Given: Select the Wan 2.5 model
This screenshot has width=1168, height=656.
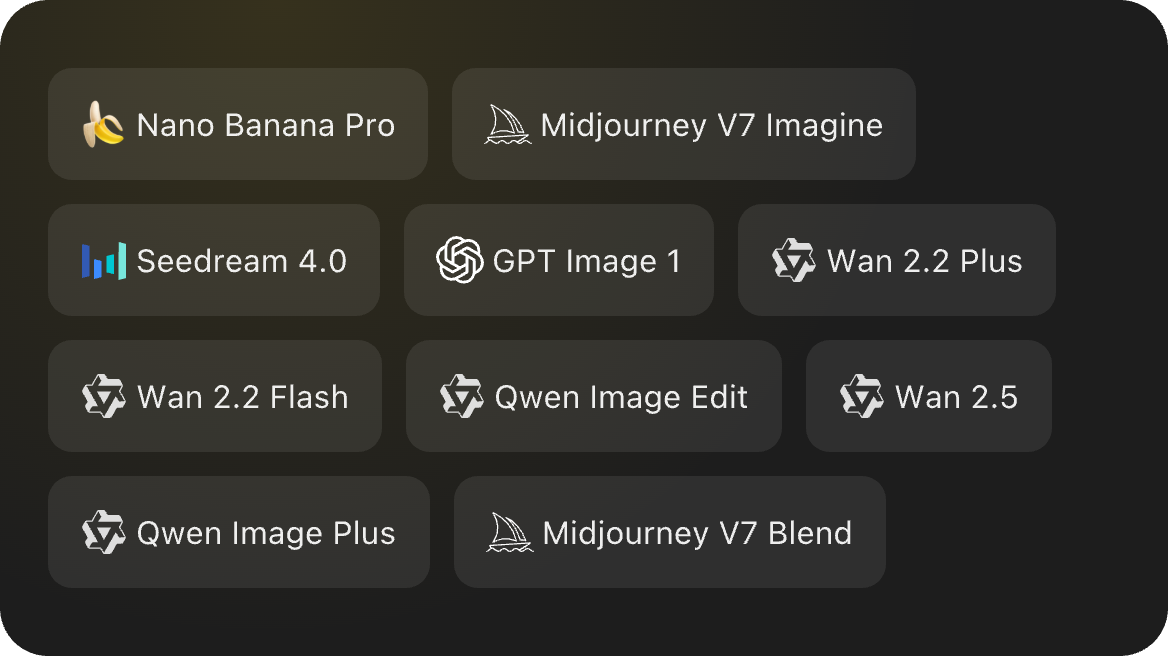Looking at the screenshot, I should (928, 396).
